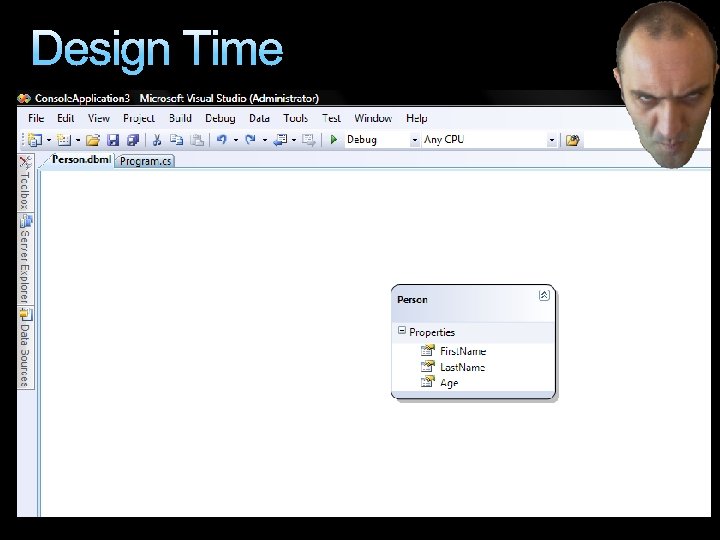The image size is (720, 540).
Task: Click the Open File folder icon
Action: point(93,140)
